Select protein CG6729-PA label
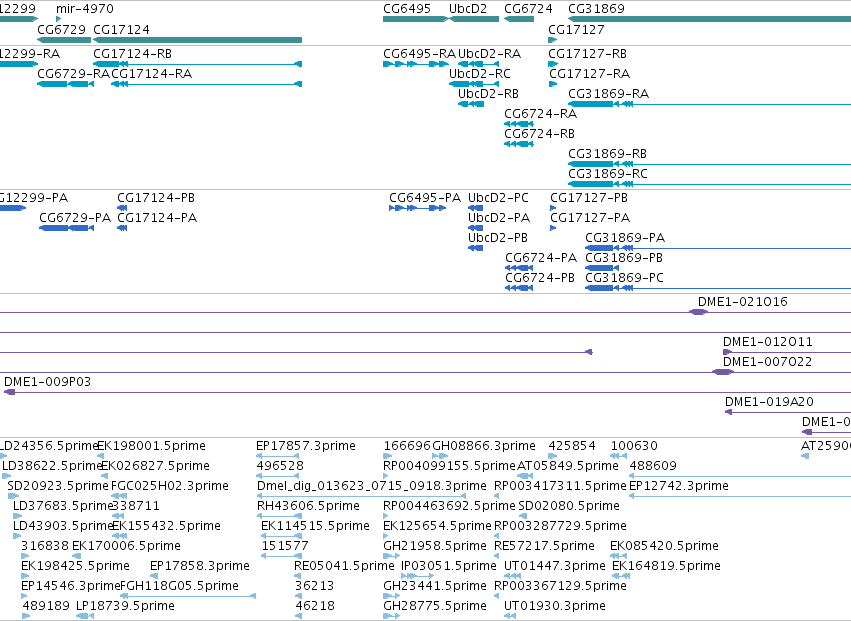851x621 pixels. pos(75,218)
